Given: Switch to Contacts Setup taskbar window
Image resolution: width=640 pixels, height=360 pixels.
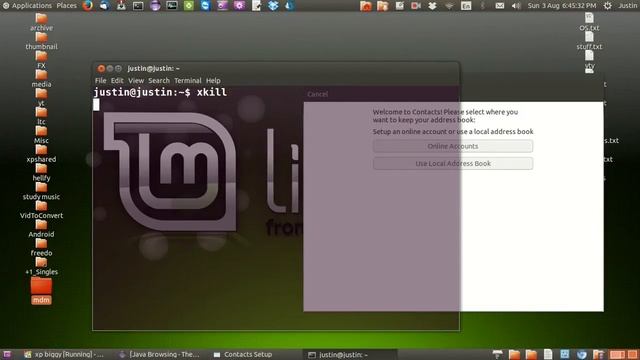Looking at the screenshot, I should 243,354.
